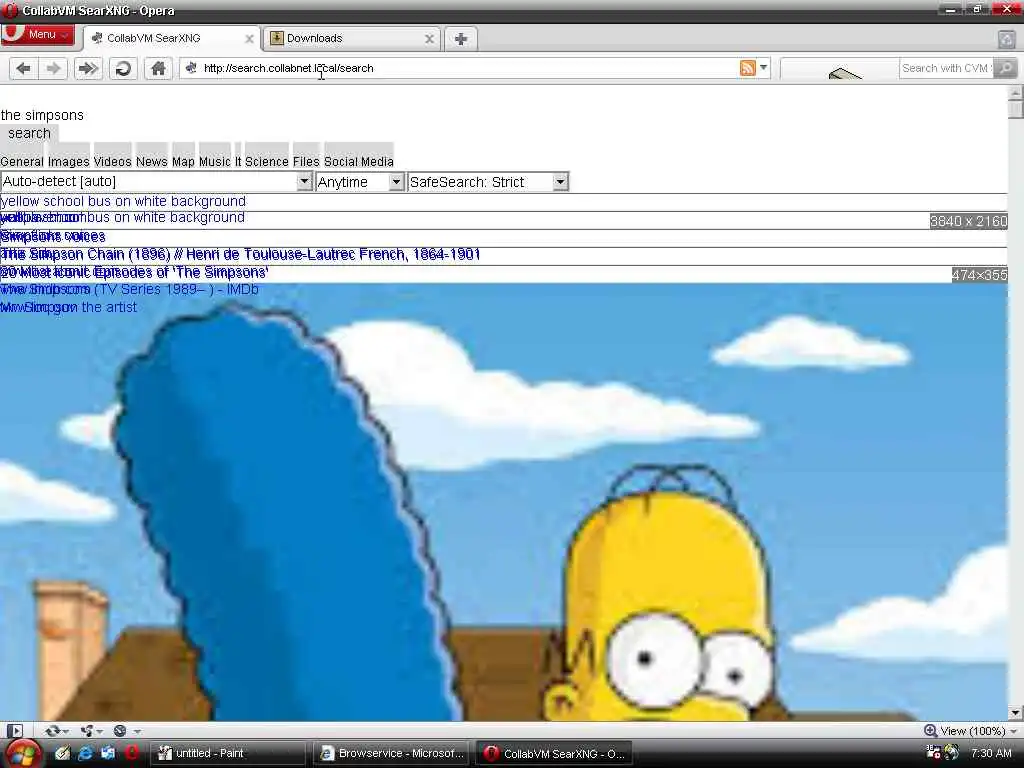The height and width of the screenshot is (768, 1024).
Task: Click the Opera Unite icon in status bar
Action: pyautogui.click(x=87, y=730)
